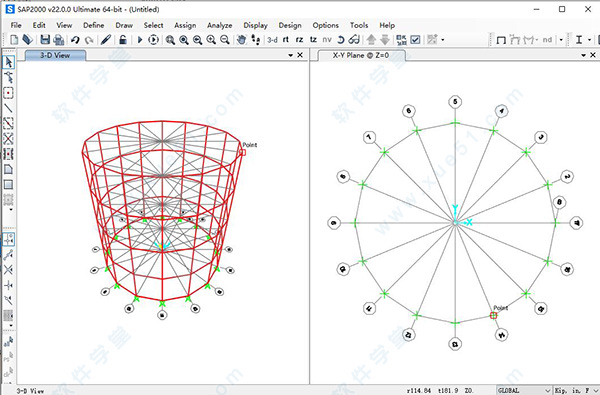This screenshot has height=395, width=600.
Task: Set rz plane view
Action: pyautogui.click(x=300, y=39)
